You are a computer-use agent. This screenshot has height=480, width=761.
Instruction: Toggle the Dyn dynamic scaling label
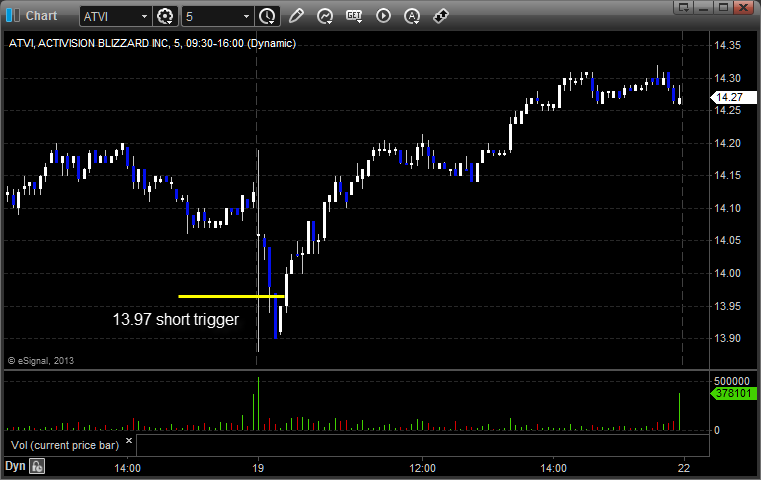click(15, 466)
